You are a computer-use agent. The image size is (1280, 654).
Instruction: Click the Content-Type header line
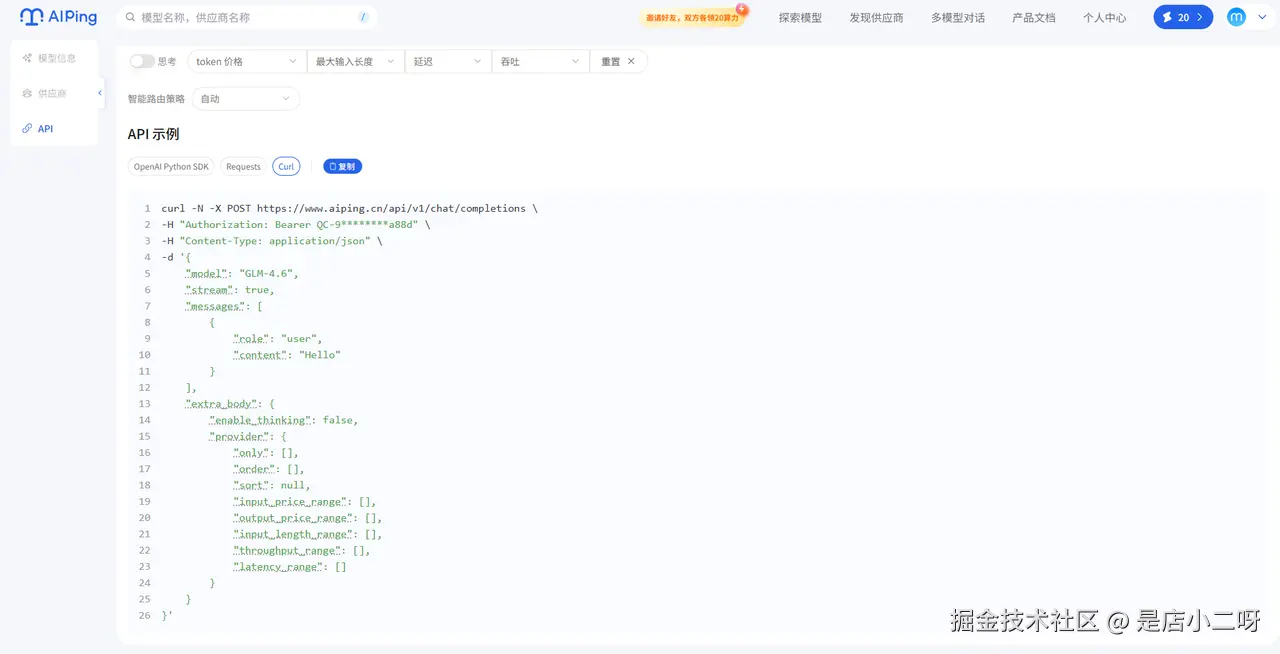(x=272, y=241)
